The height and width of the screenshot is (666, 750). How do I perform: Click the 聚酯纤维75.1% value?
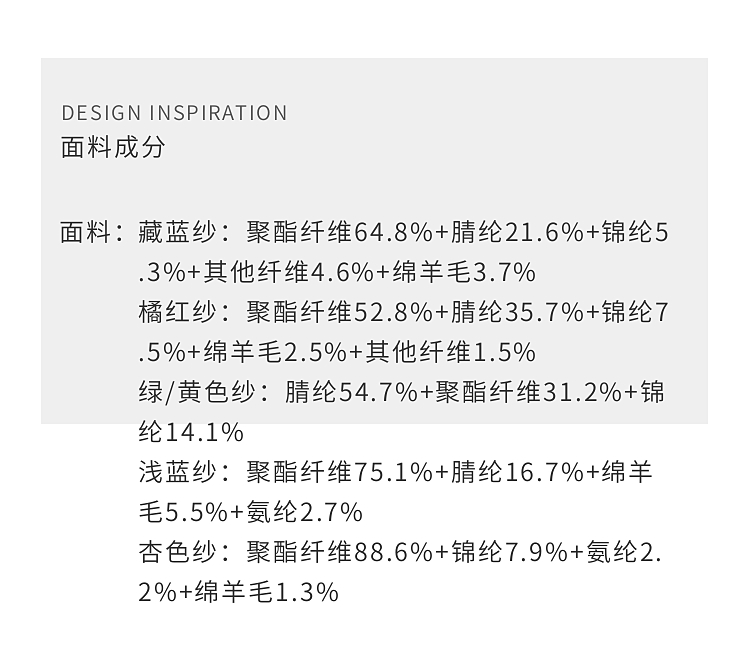[340, 473]
